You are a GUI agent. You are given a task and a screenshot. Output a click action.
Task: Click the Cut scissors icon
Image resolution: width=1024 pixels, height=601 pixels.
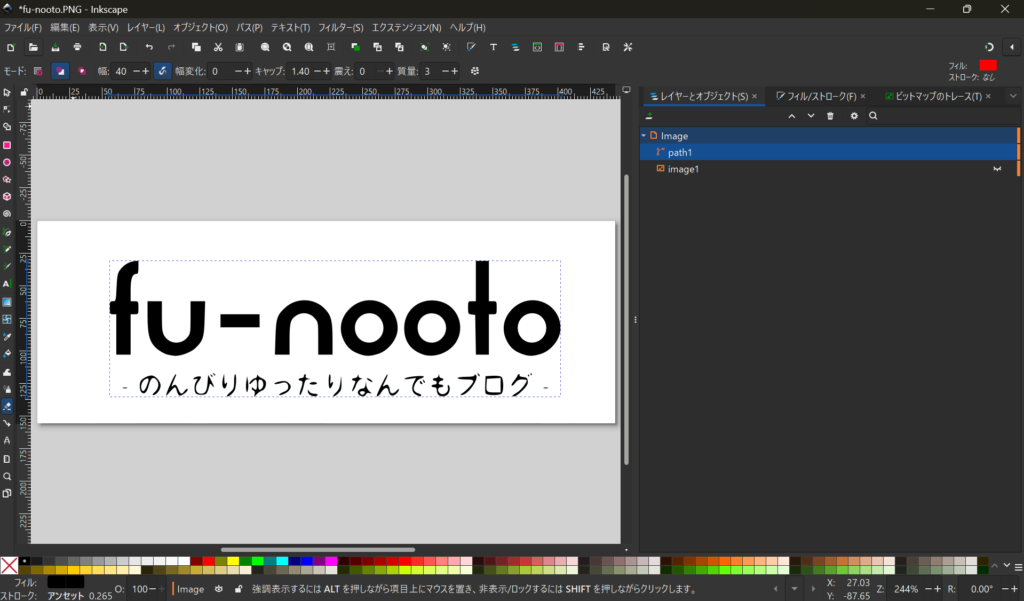[x=218, y=47]
